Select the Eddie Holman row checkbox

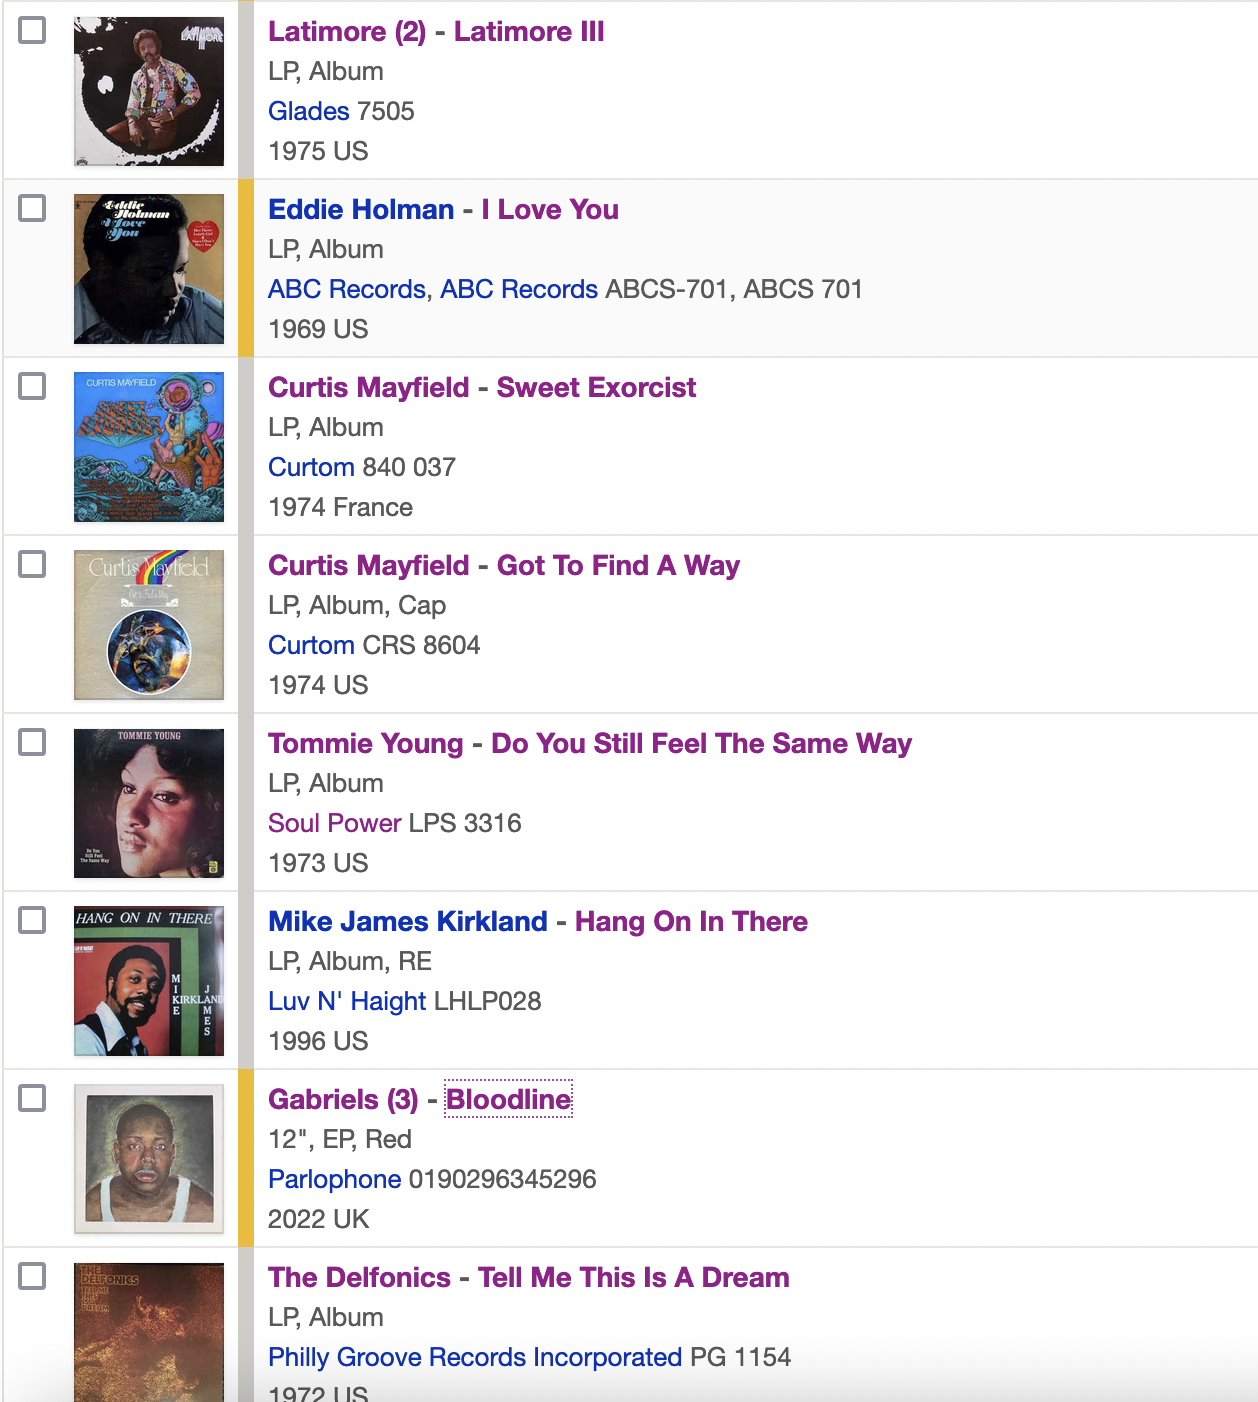coord(33,209)
